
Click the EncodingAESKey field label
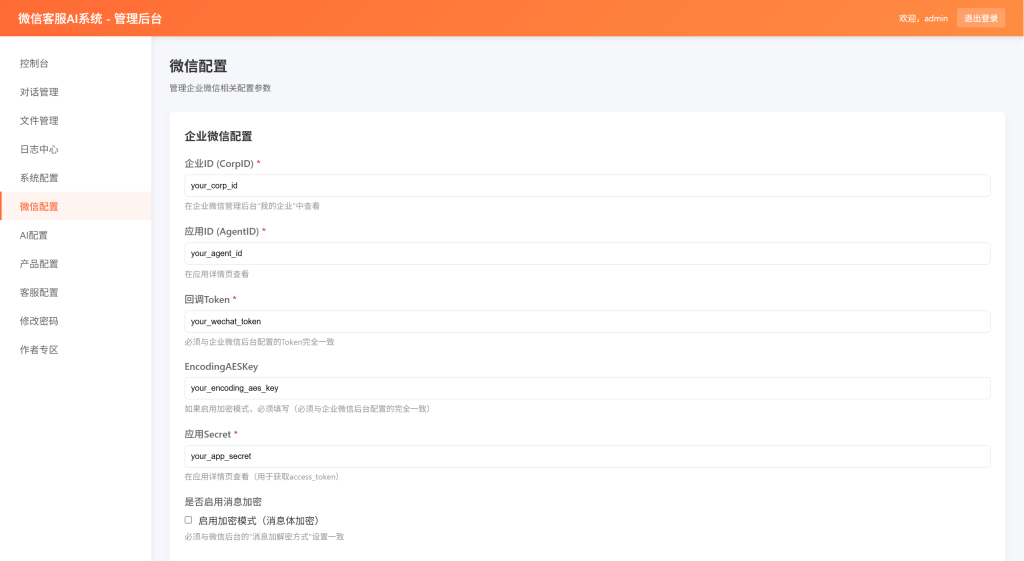(x=221, y=366)
